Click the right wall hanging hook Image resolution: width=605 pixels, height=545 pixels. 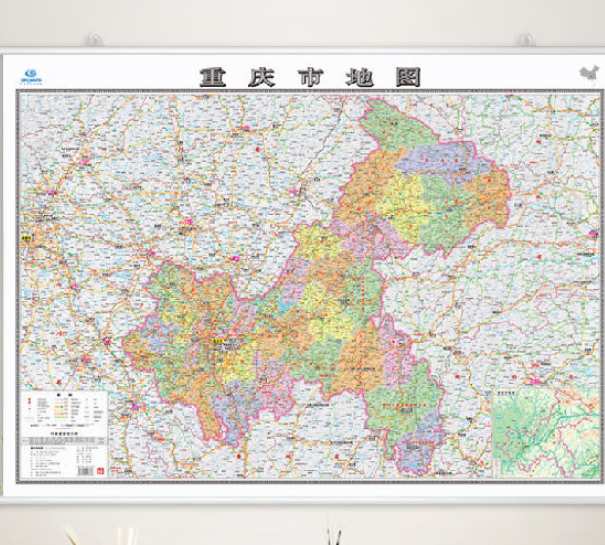pos(522,41)
